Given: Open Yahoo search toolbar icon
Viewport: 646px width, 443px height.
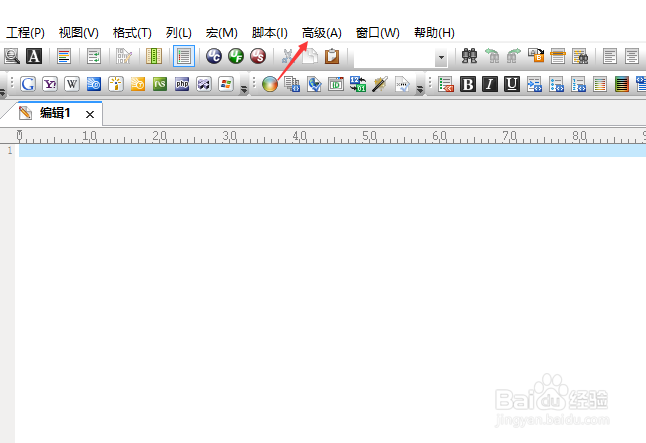Looking at the screenshot, I should (50, 84).
